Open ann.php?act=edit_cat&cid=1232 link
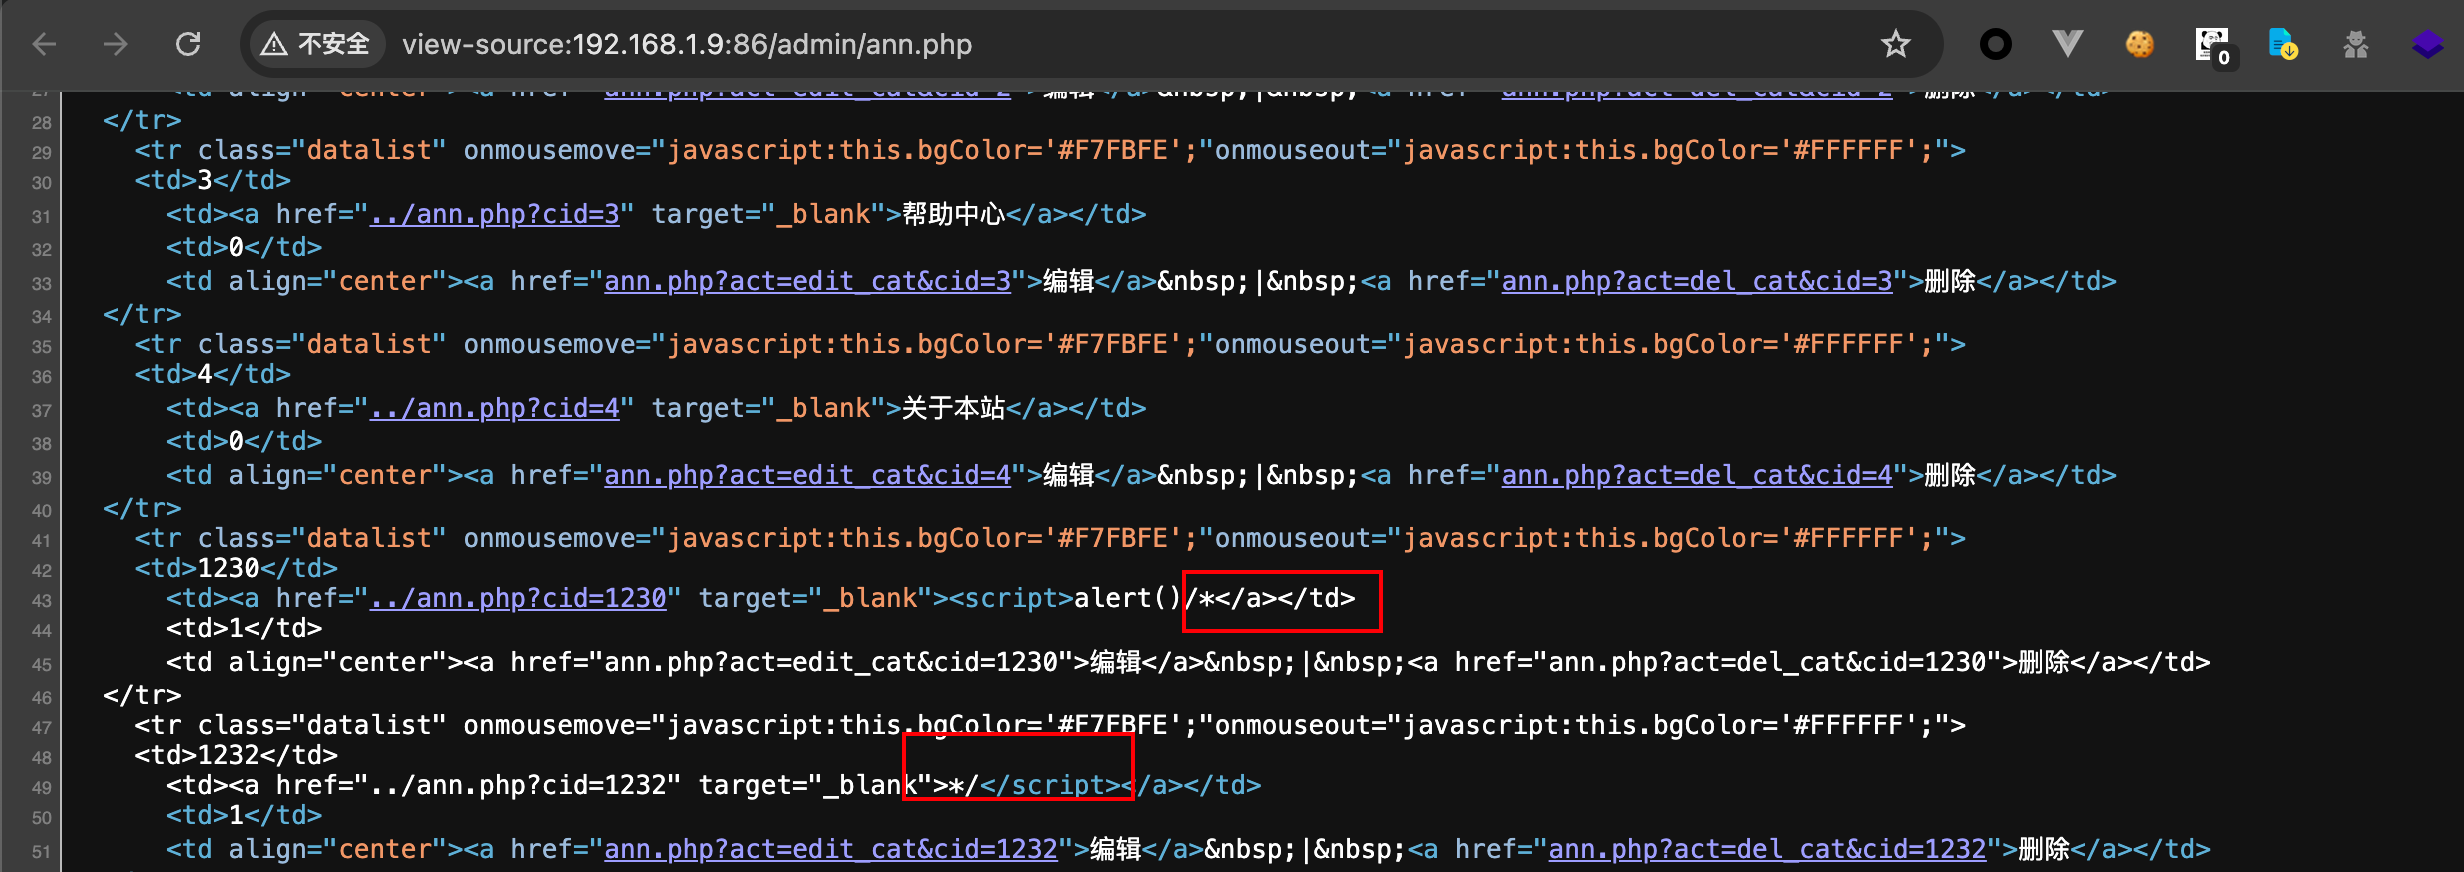Image resolution: width=2464 pixels, height=872 pixels. pyautogui.click(x=831, y=849)
